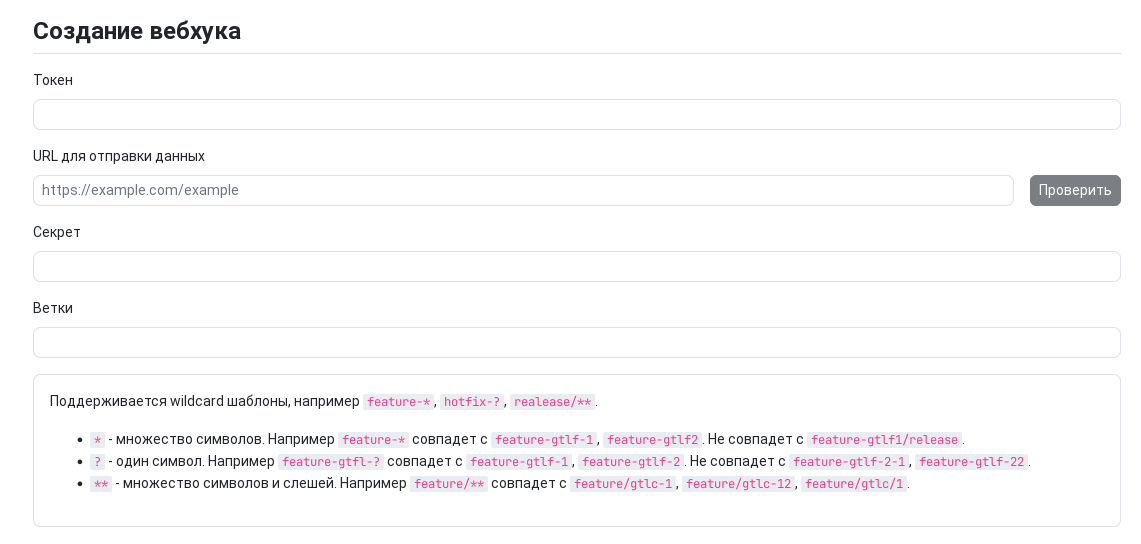Click the Токен label
Viewport: 1141px width, 544px height.
coord(53,80)
